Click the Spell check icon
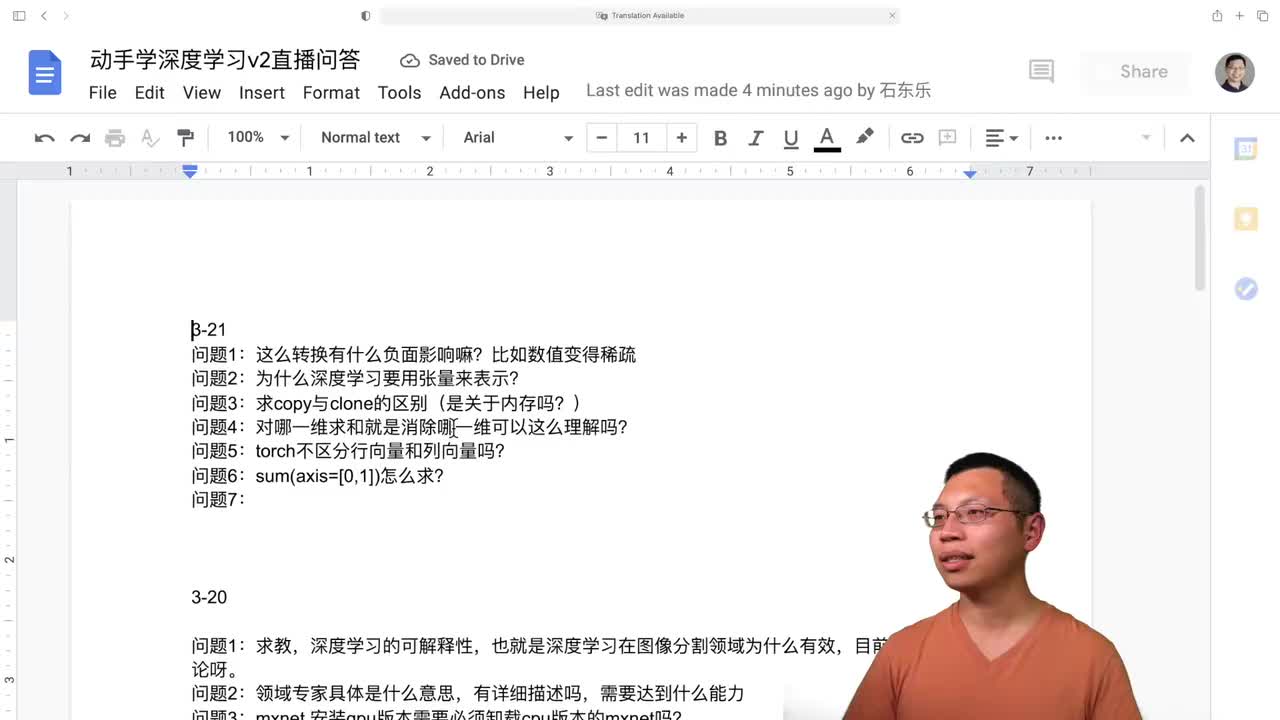 coord(150,138)
